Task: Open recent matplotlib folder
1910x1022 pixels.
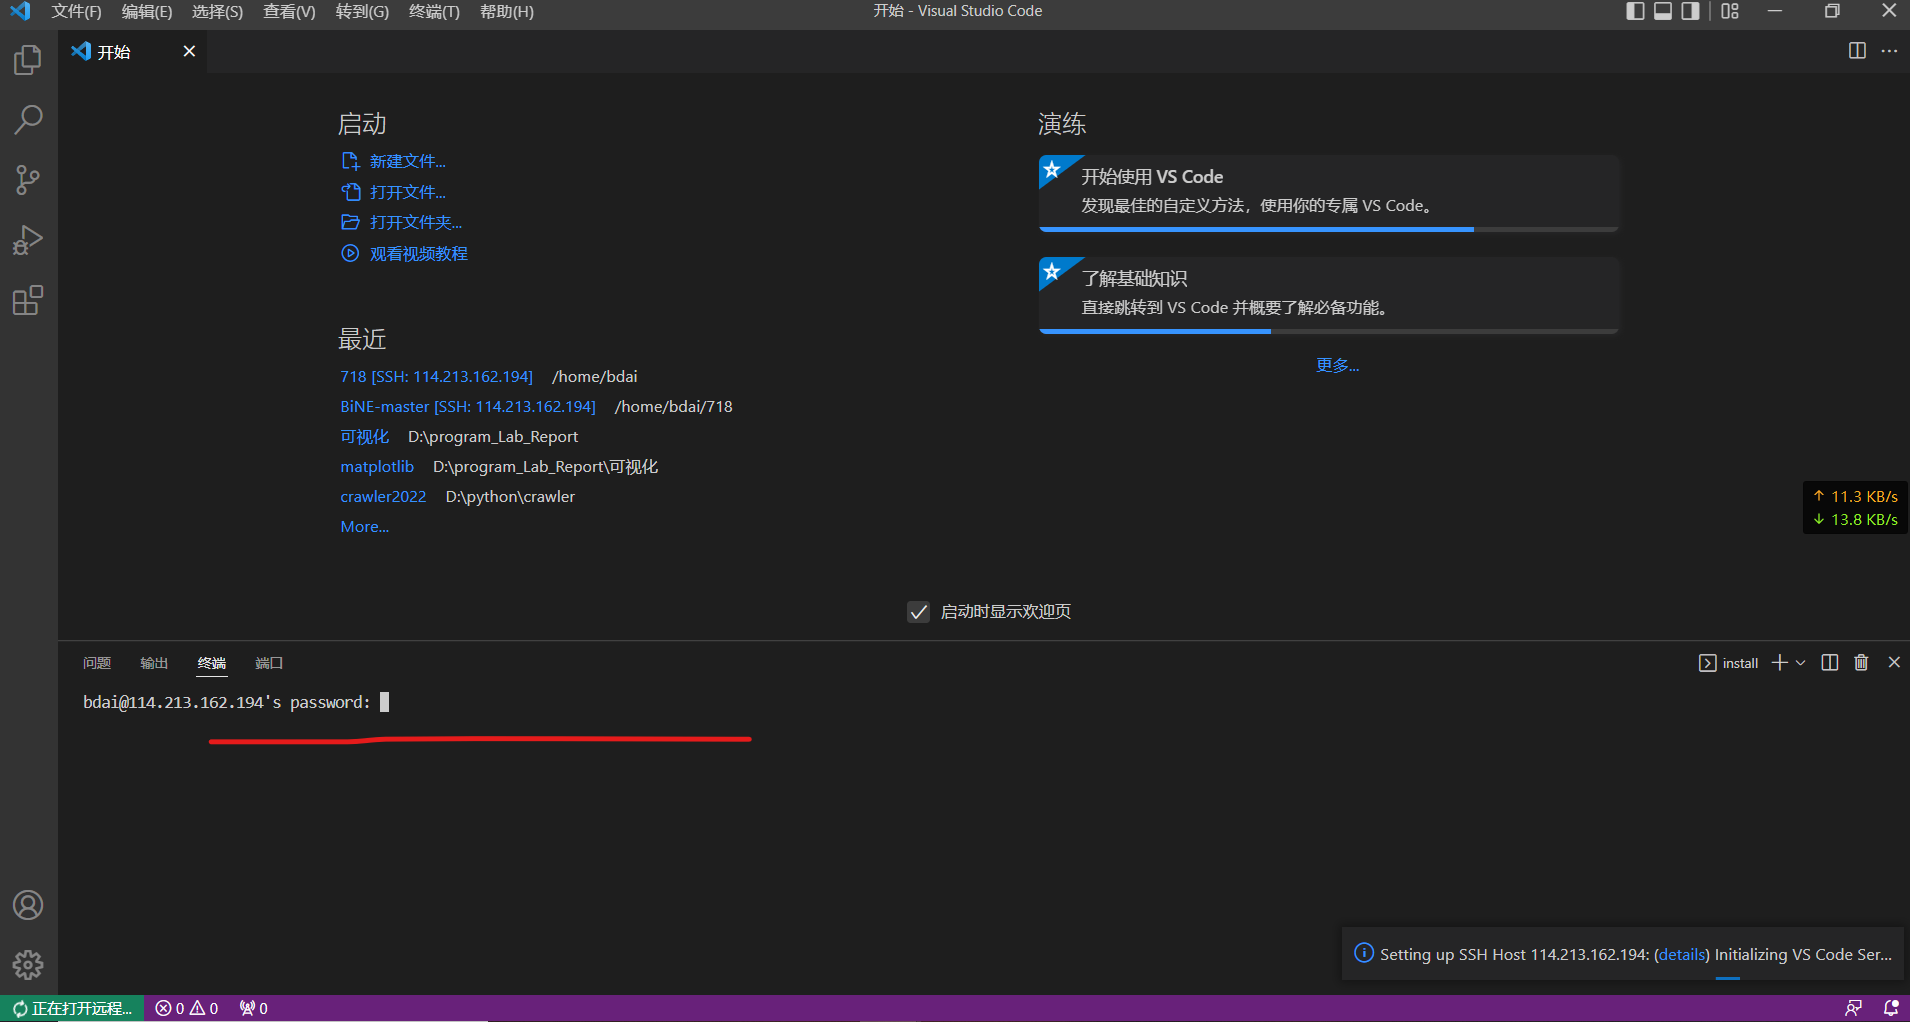Action: click(x=377, y=467)
